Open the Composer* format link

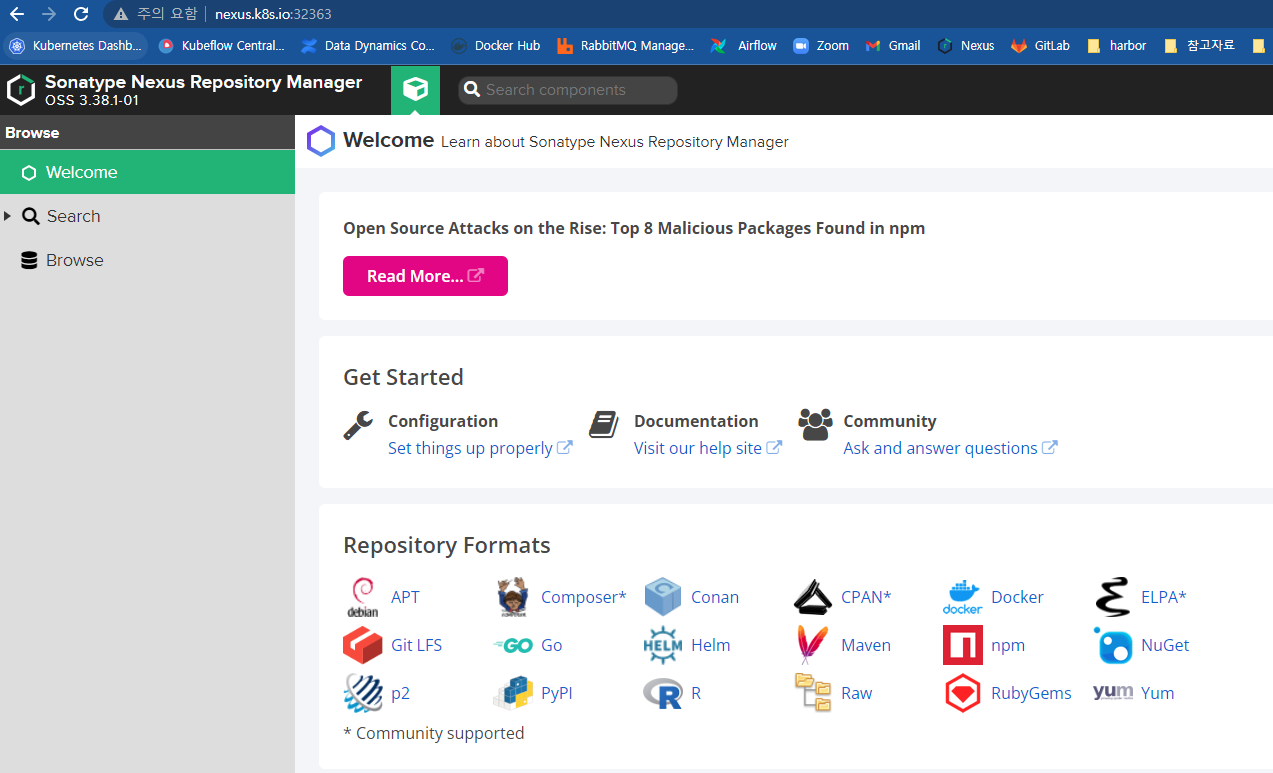click(583, 597)
